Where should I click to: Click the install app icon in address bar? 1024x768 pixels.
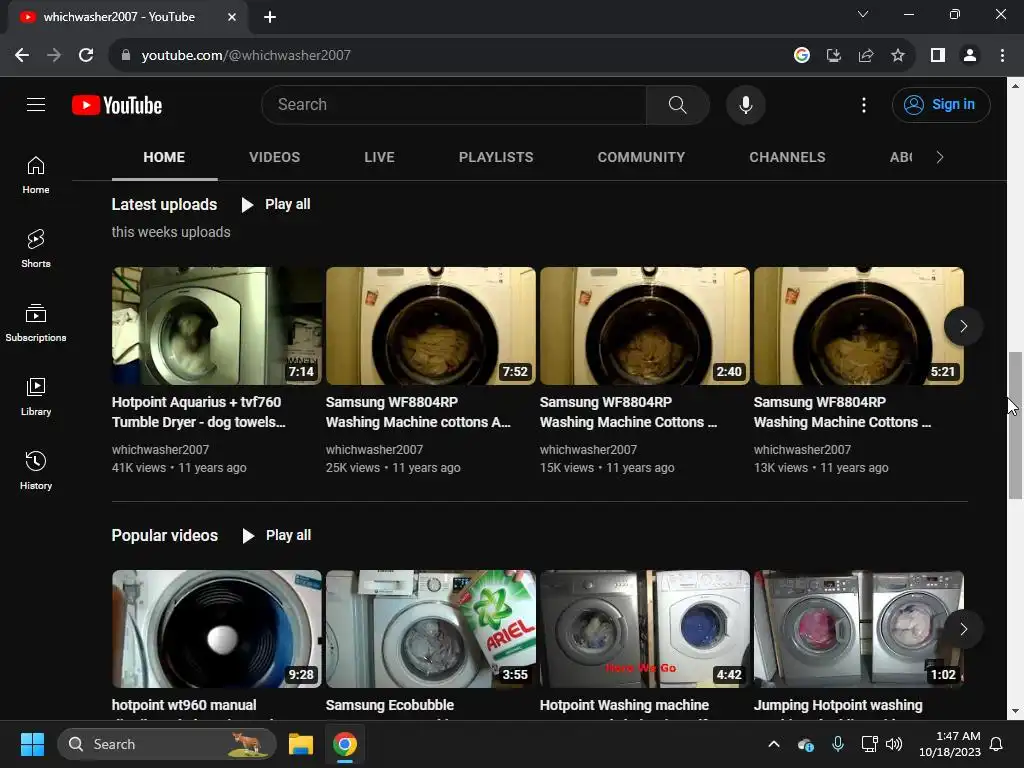click(834, 56)
